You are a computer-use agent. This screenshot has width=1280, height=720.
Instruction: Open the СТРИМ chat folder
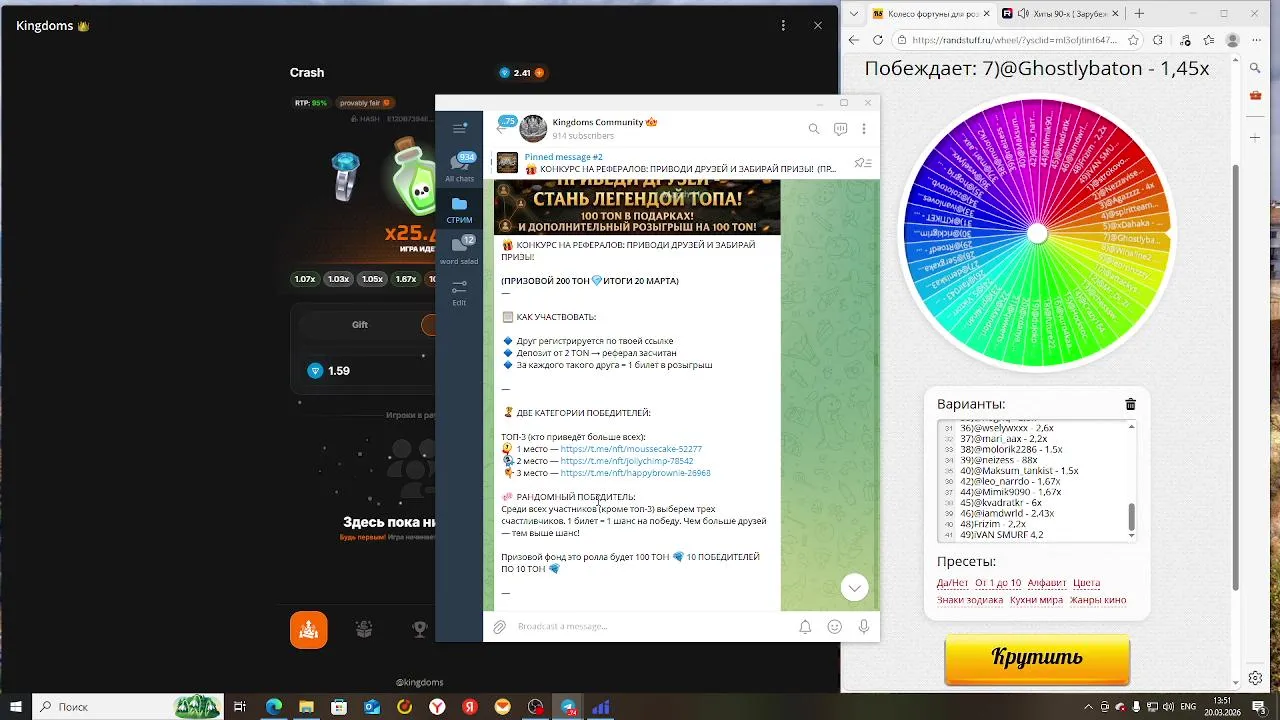click(459, 209)
